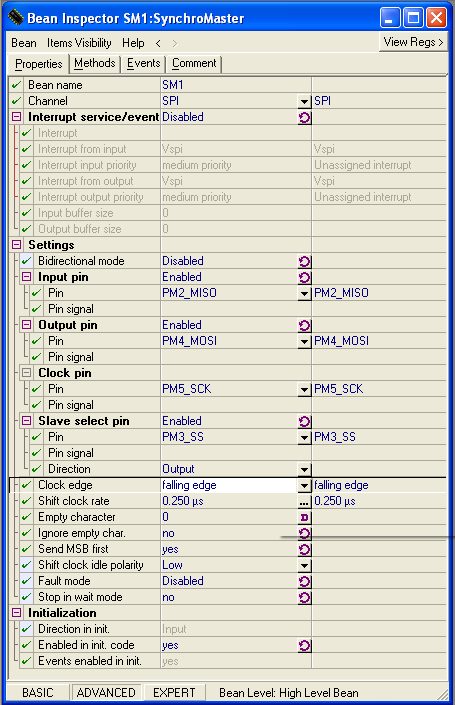The width and height of the screenshot is (455, 705).
Task: Switch to the Comment tab
Action: (x=194, y=63)
